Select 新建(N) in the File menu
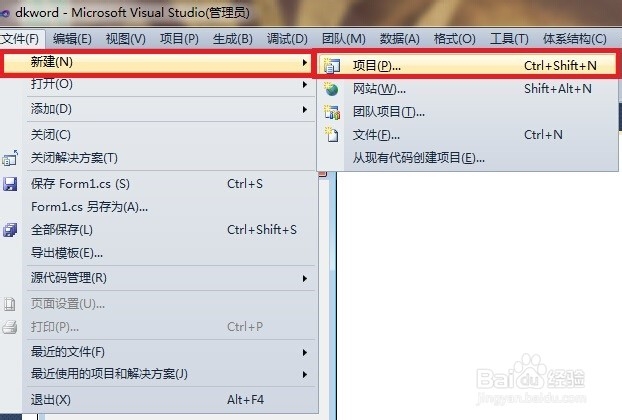 [x=157, y=62]
